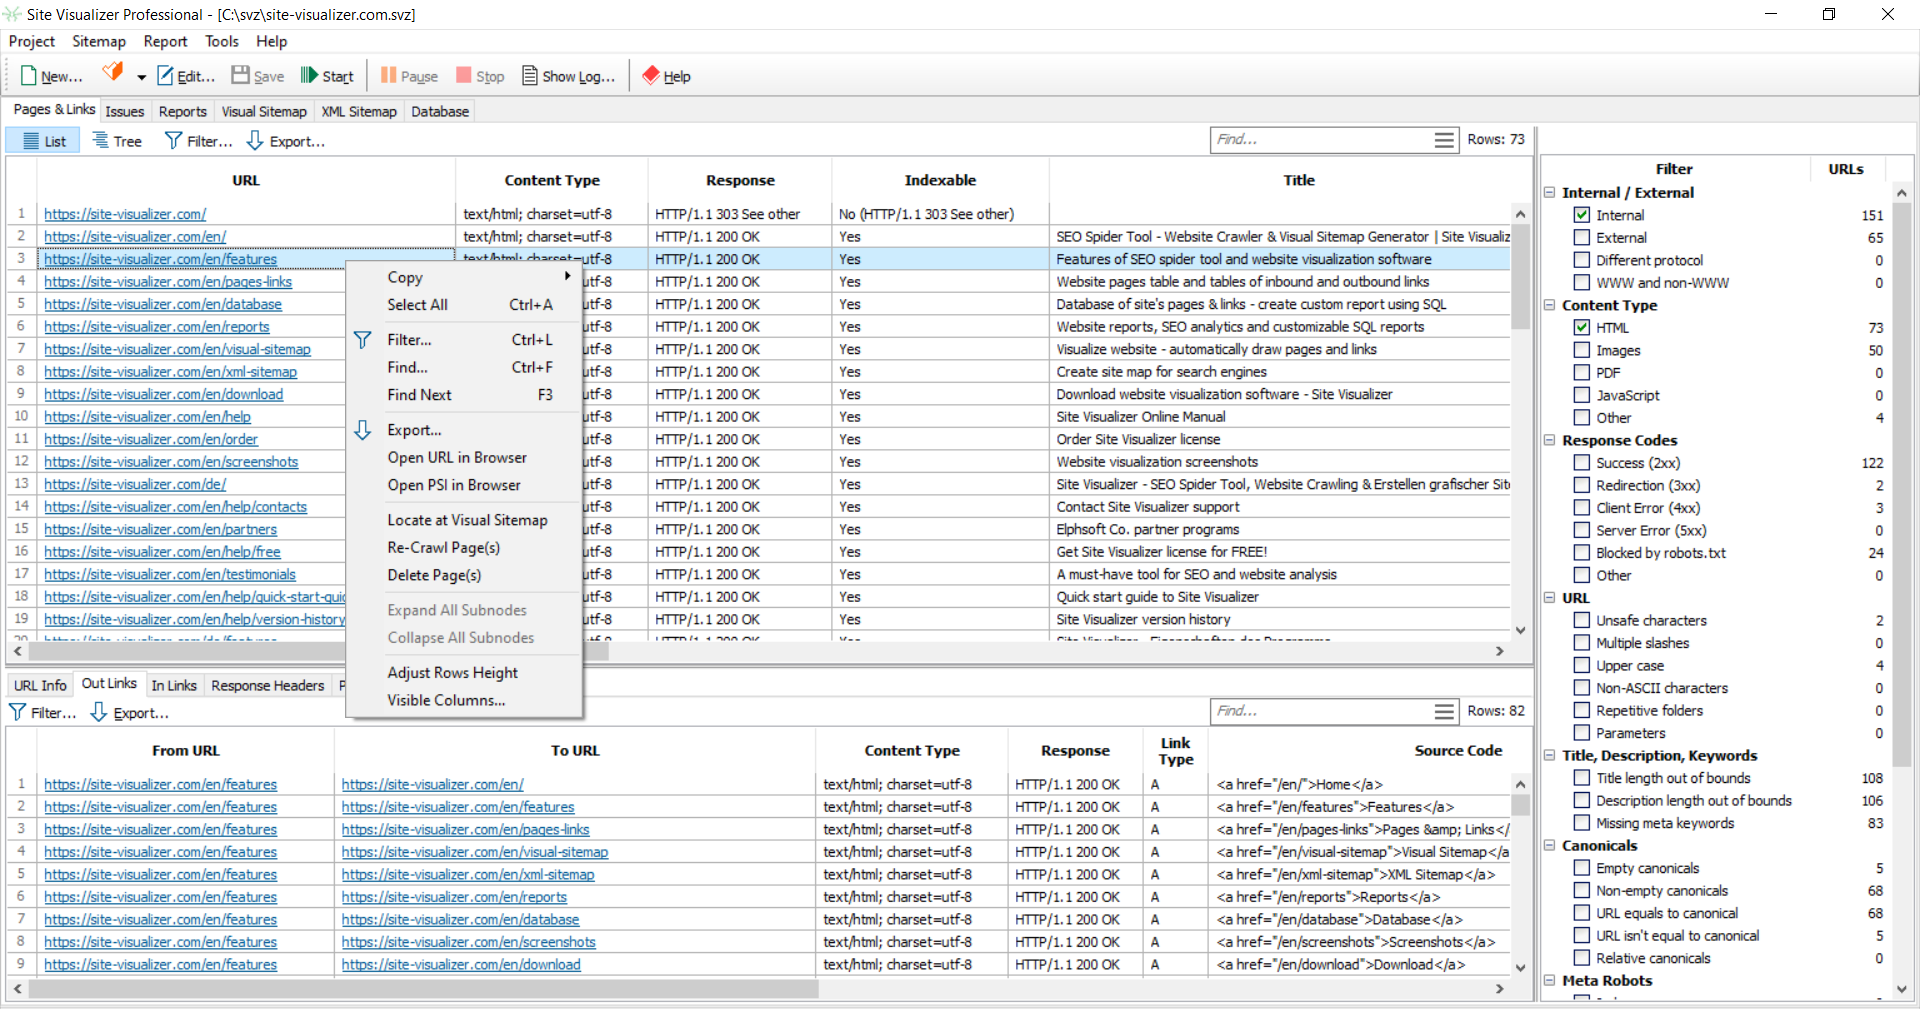Choose Re-Crawl Page(s) from context menu
This screenshot has height=1009, width=1920.
point(443,548)
